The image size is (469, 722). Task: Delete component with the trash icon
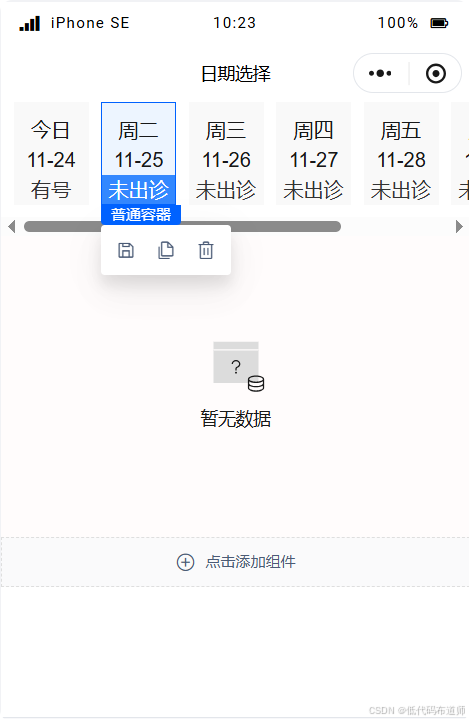(206, 250)
